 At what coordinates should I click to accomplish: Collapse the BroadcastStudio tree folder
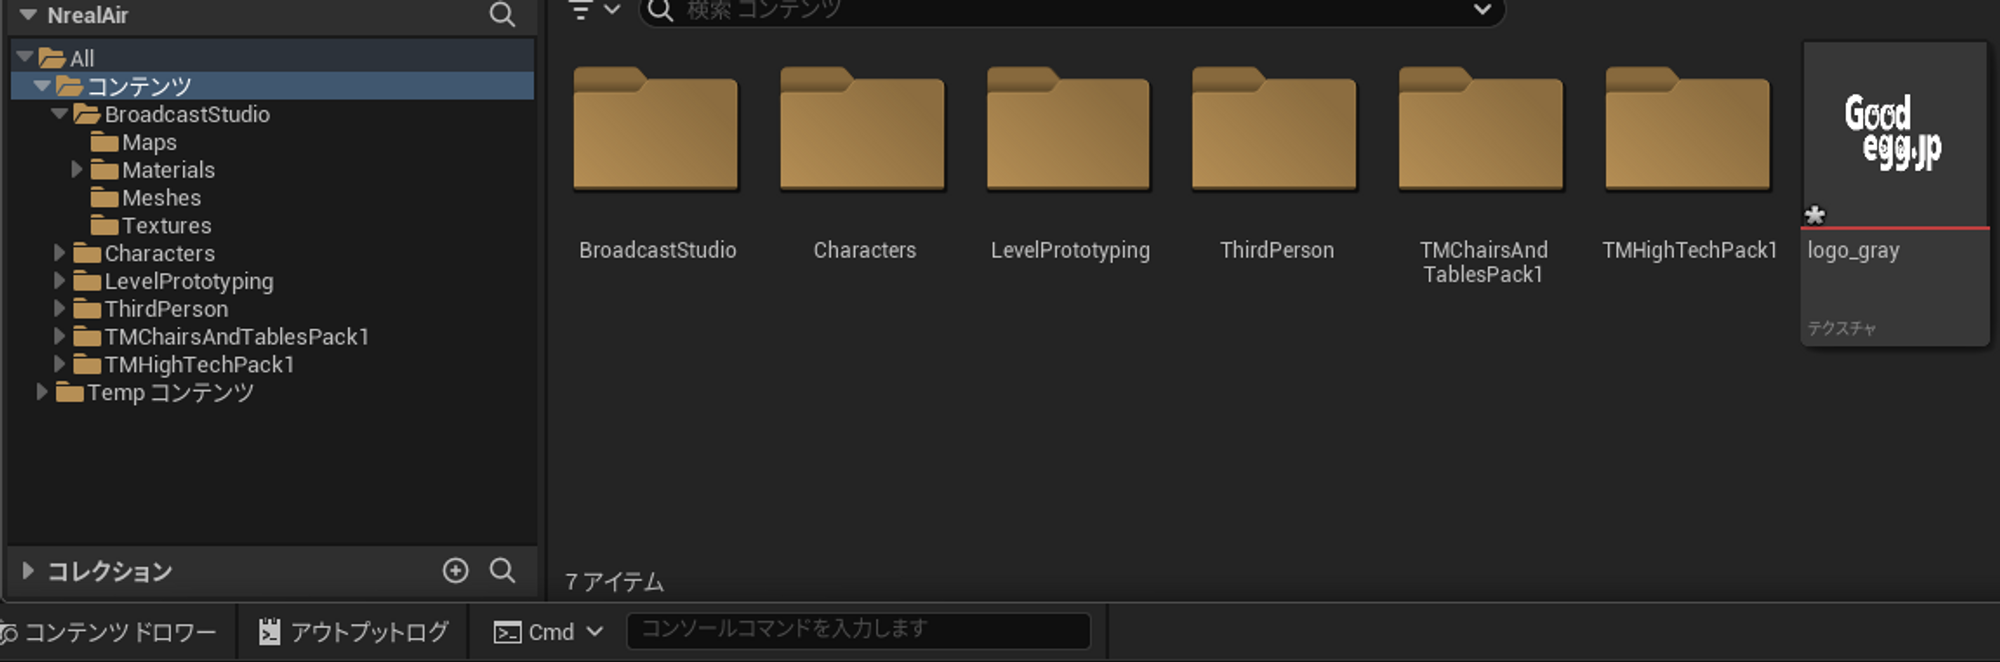click(x=60, y=114)
